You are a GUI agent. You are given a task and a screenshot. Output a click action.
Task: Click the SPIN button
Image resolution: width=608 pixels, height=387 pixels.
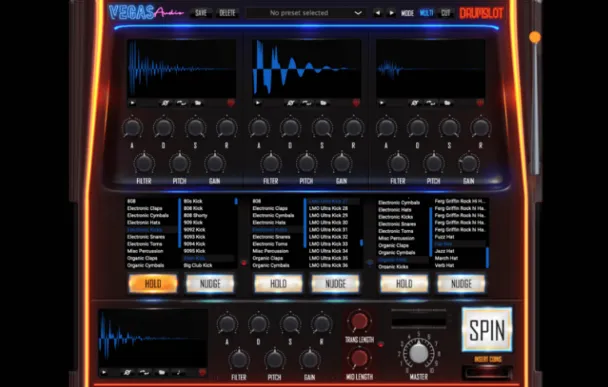pos(487,330)
